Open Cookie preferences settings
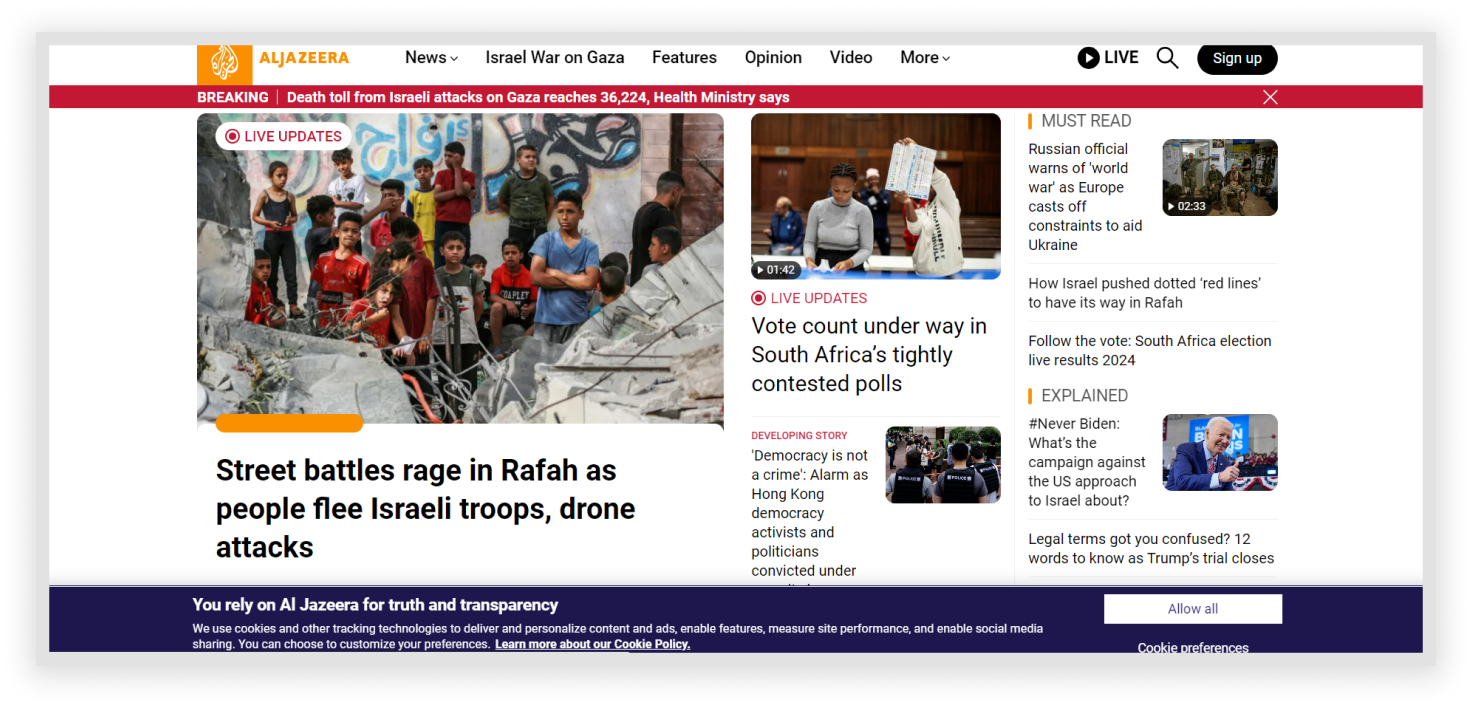This screenshot has width=1472, height=706. pos(1192,647)
